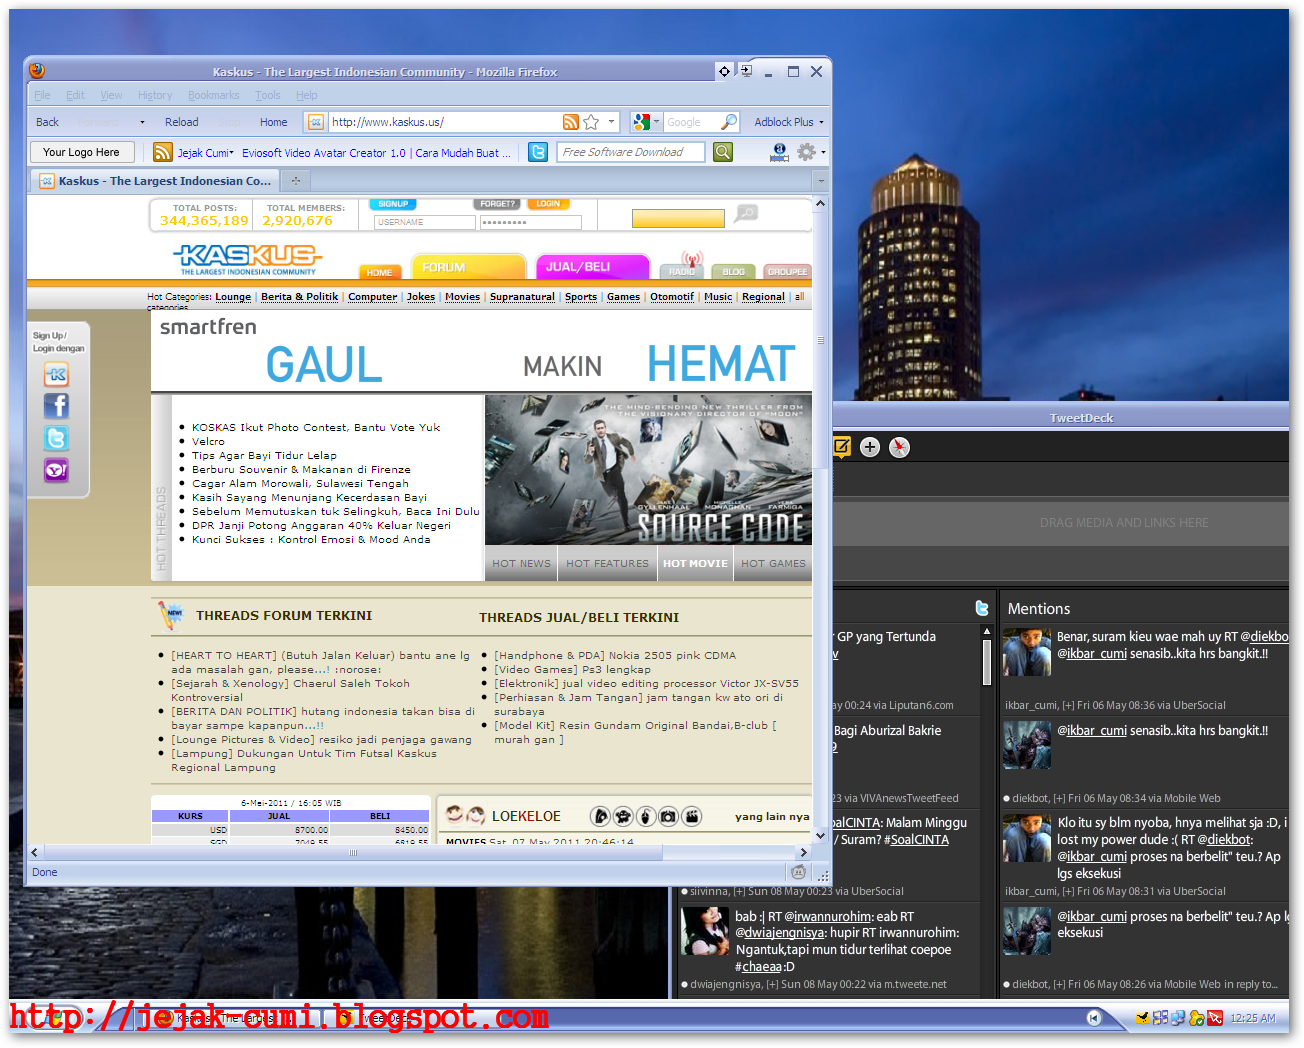Click the Kaskus Radio icon

click(682, 266)
